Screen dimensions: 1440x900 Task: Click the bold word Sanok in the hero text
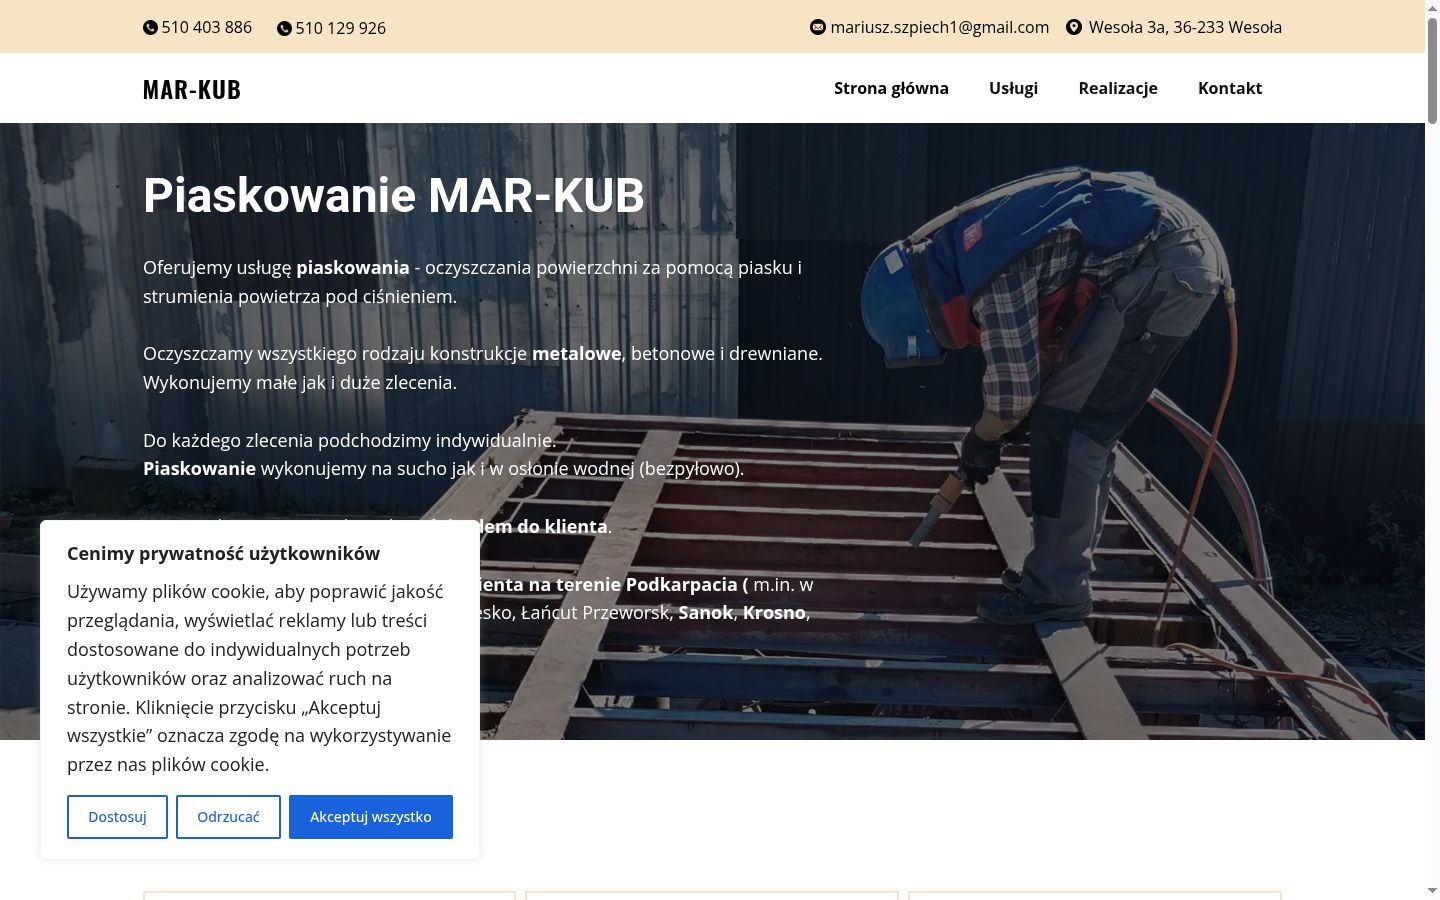coord(706,612)
